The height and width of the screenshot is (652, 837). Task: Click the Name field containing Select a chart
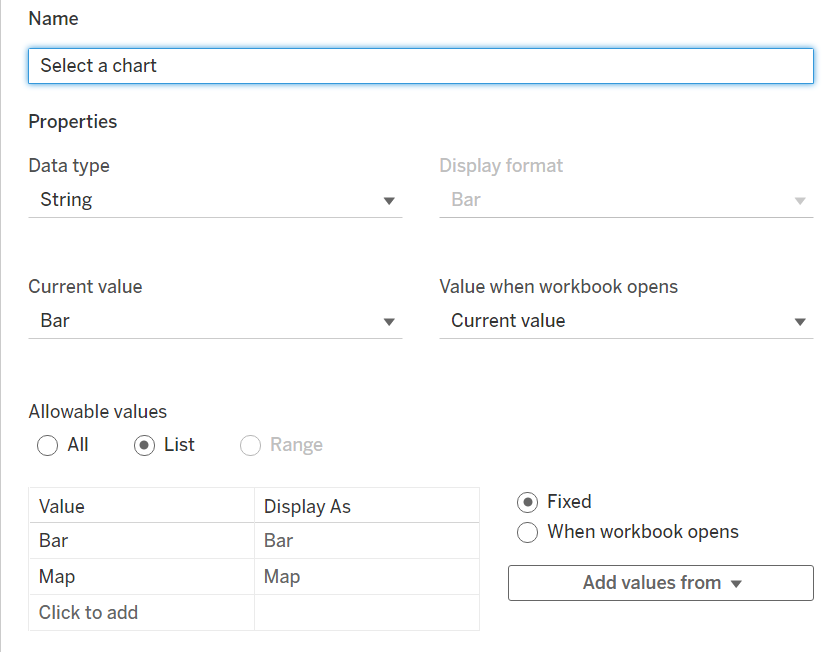point(420,66)
